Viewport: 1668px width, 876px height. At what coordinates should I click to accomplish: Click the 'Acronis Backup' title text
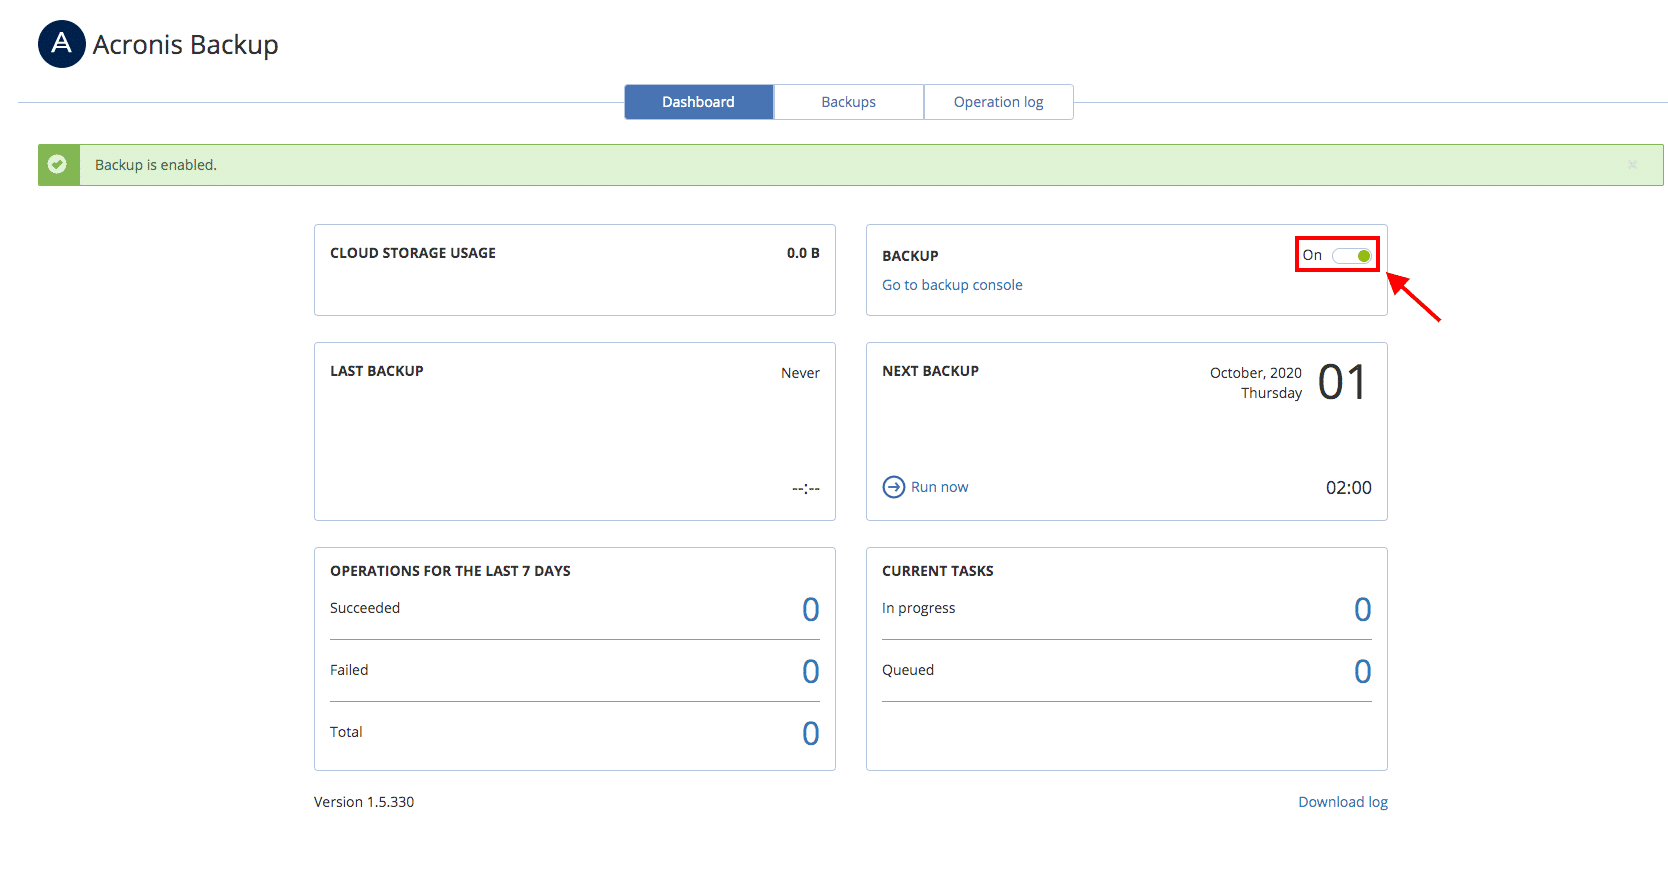coord(186,45)
